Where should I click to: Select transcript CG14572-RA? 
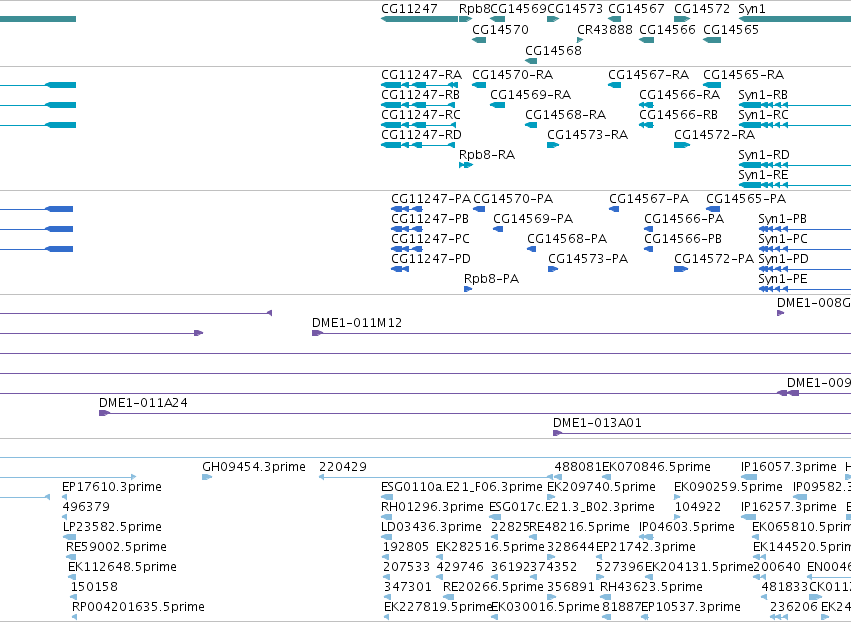coord(714,135)
